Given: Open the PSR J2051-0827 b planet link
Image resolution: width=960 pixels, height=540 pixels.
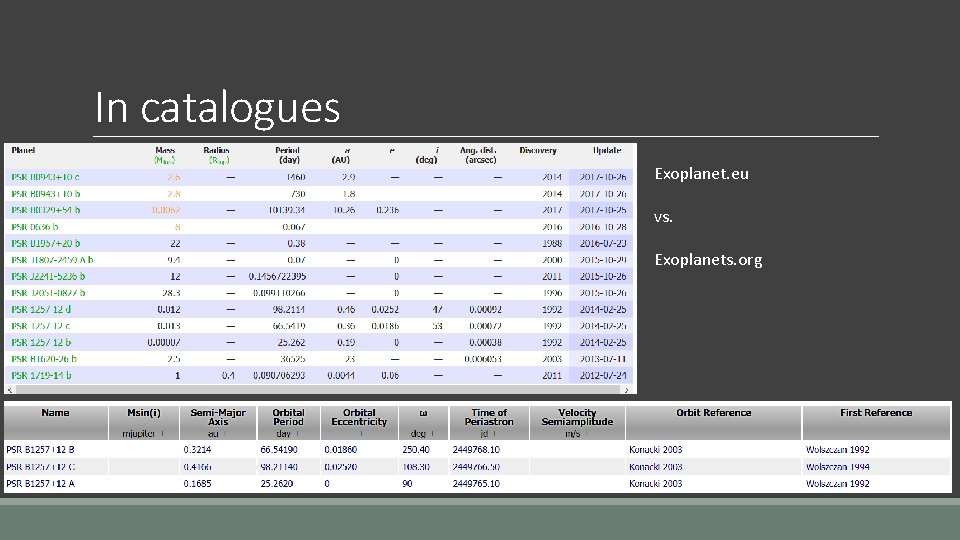Looking at the screenshot, I should point(48,293).
